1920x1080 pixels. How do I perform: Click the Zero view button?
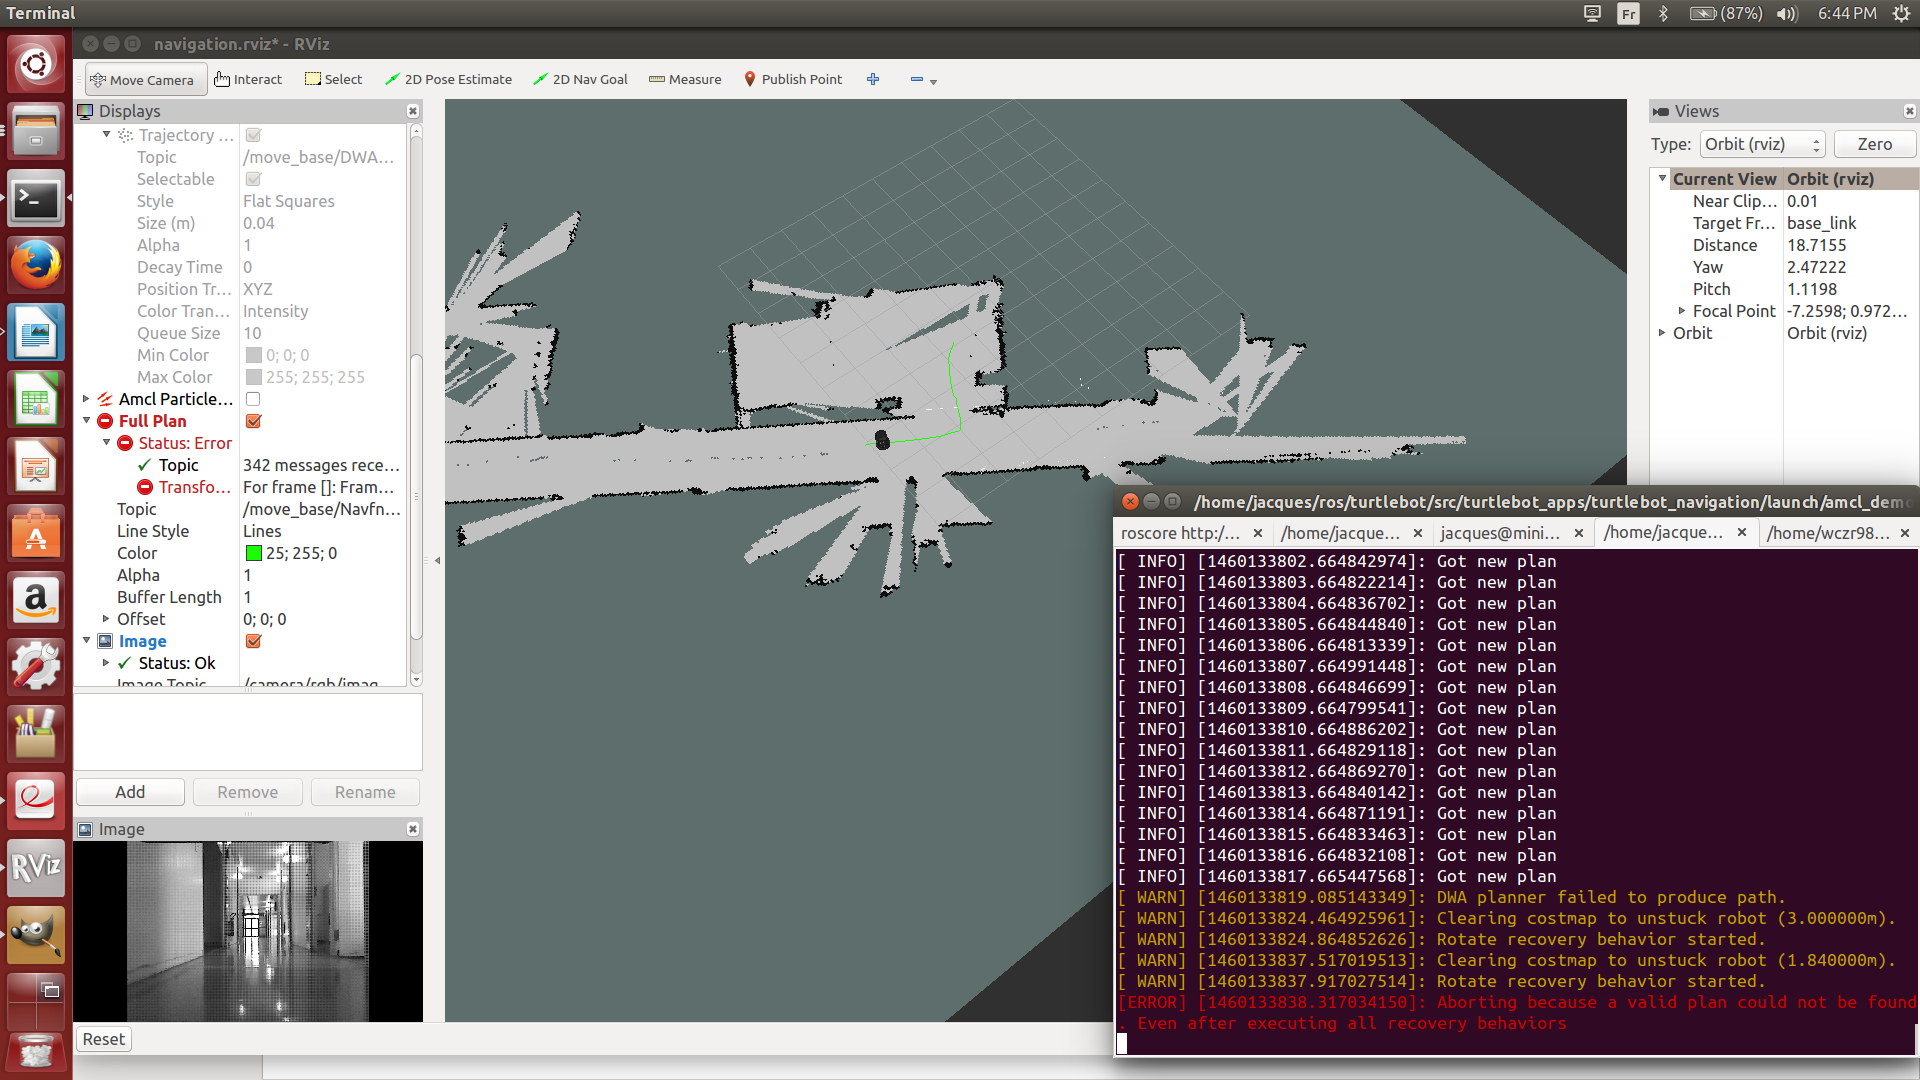[x=1875, y=144]
